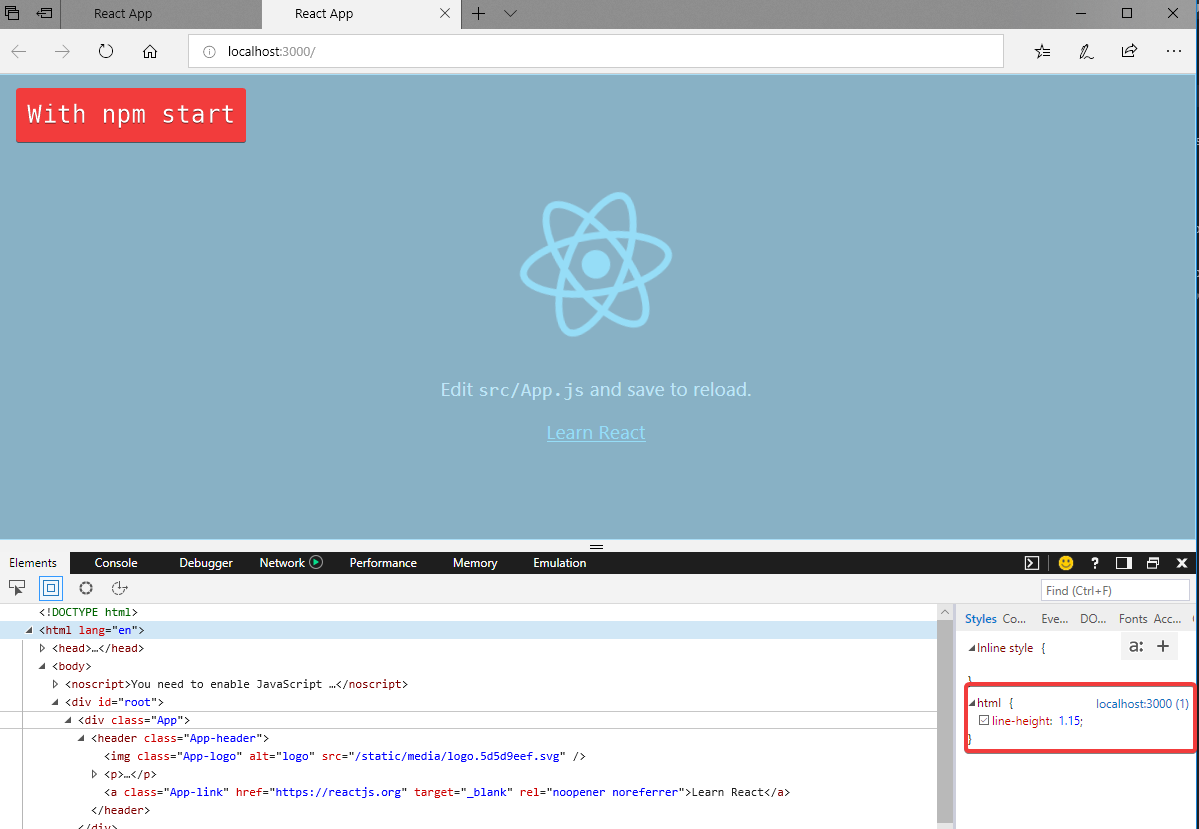
Task: Refresh the localhost page
Action: [x=106, y=51]
